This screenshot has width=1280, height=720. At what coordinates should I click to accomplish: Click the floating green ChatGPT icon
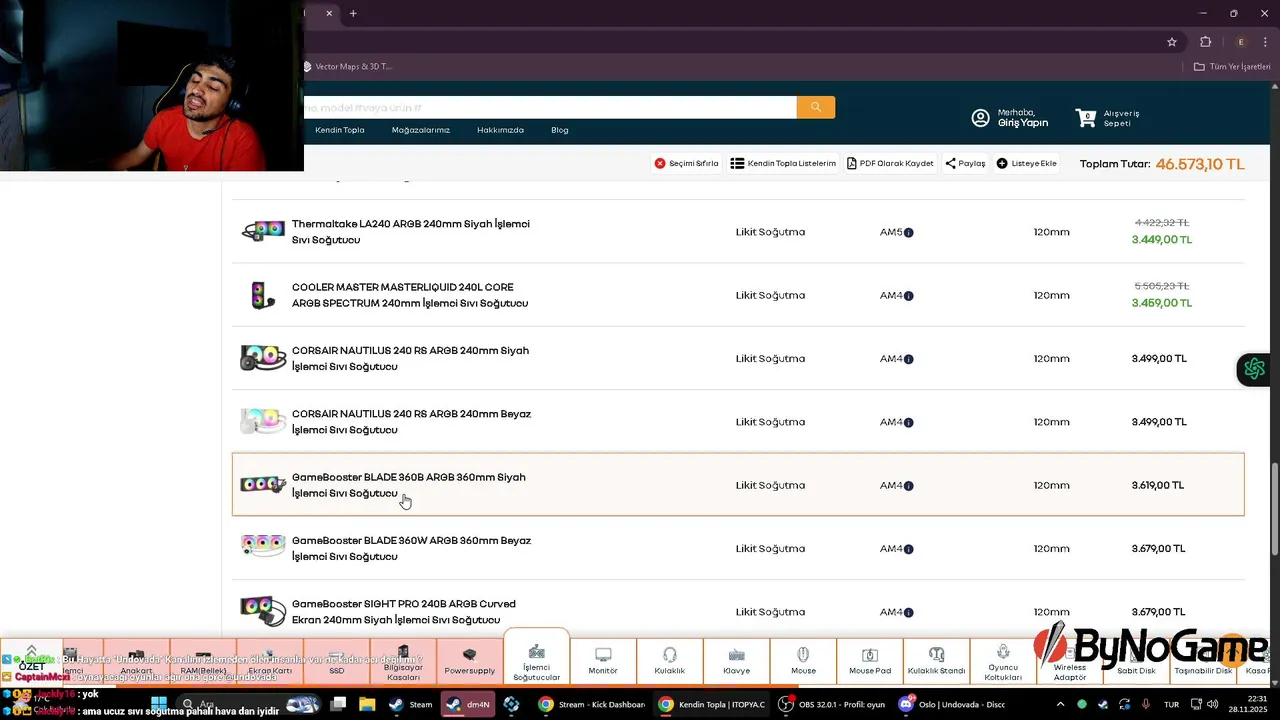[x=1254, y=369]
